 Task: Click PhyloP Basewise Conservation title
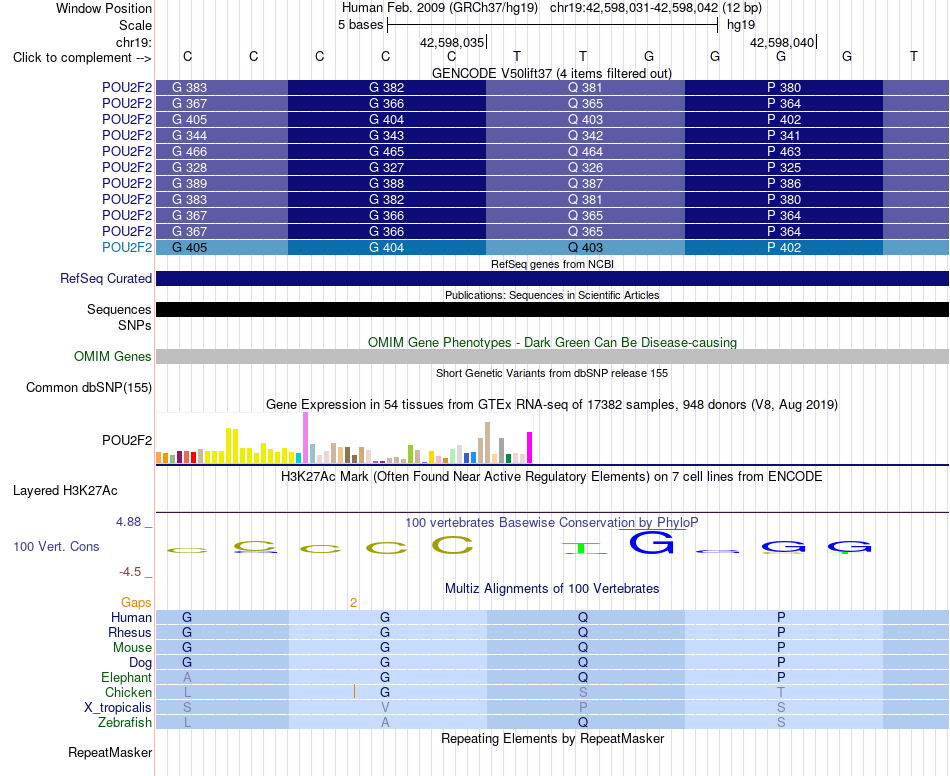pos(552,522)
